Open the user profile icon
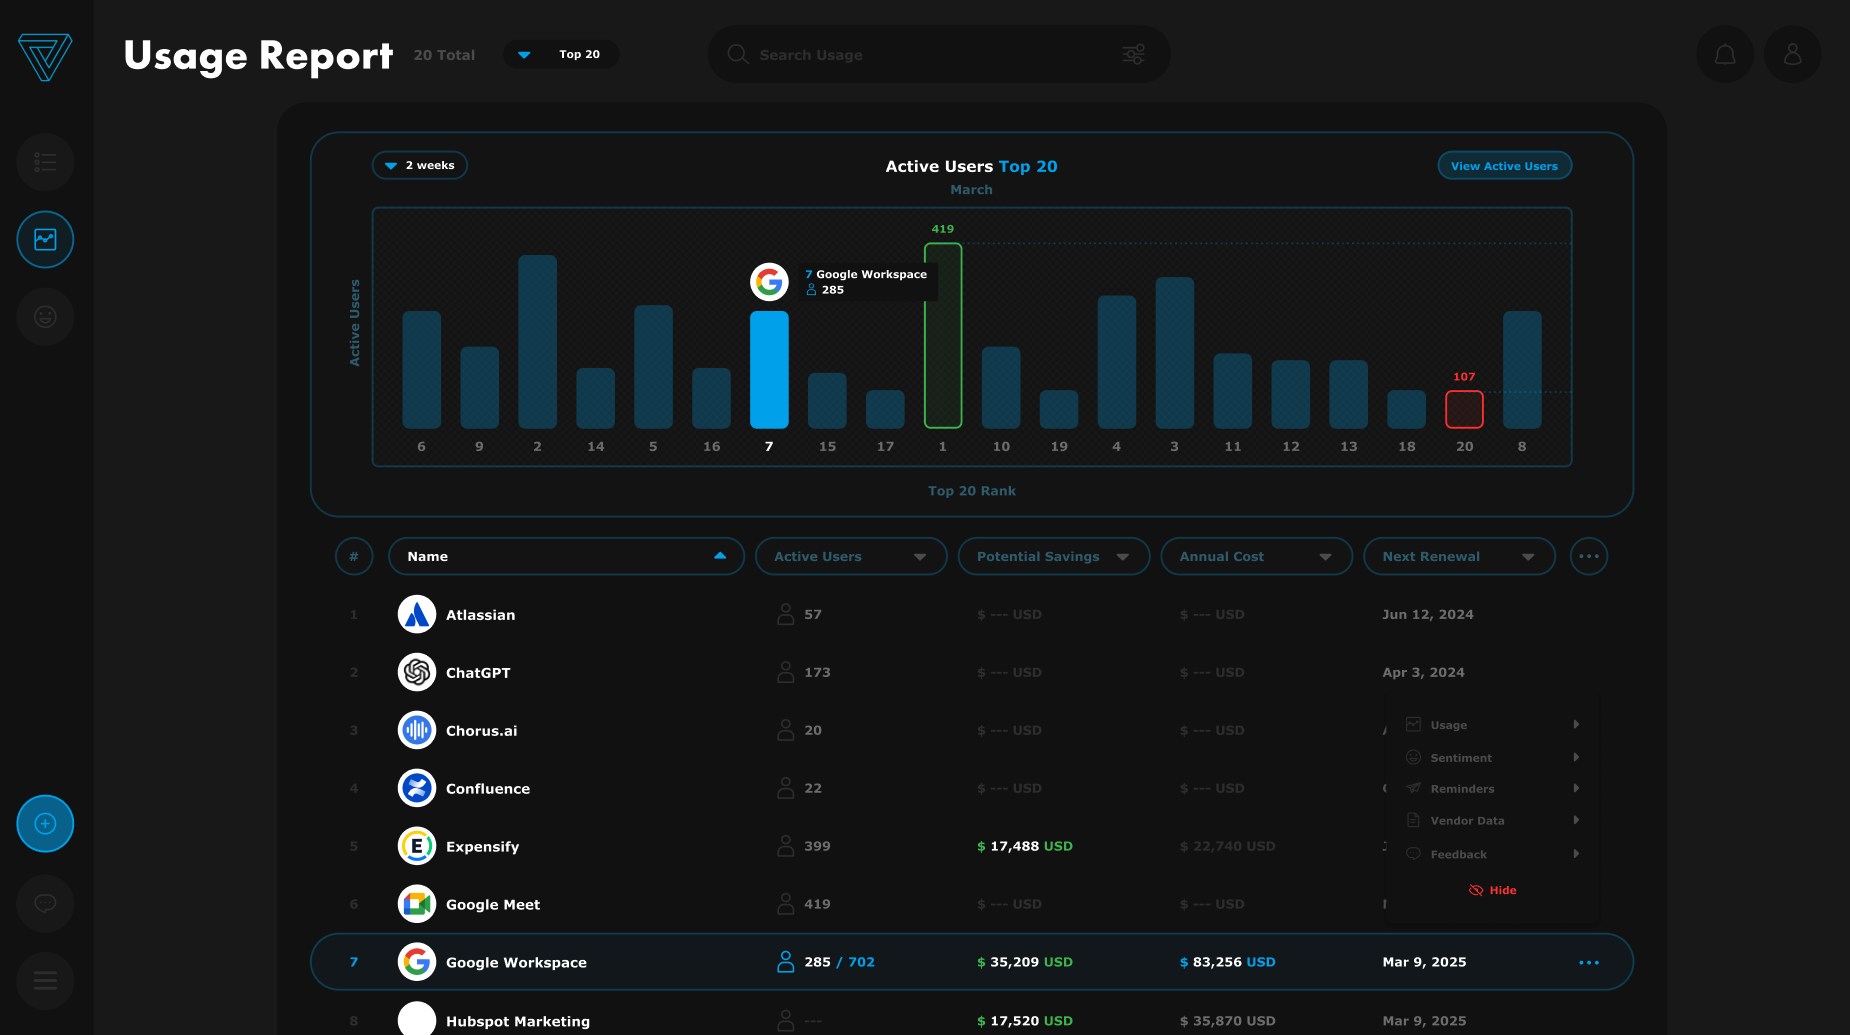Screen dimensions: 1850x1035 pos(1793,54)
